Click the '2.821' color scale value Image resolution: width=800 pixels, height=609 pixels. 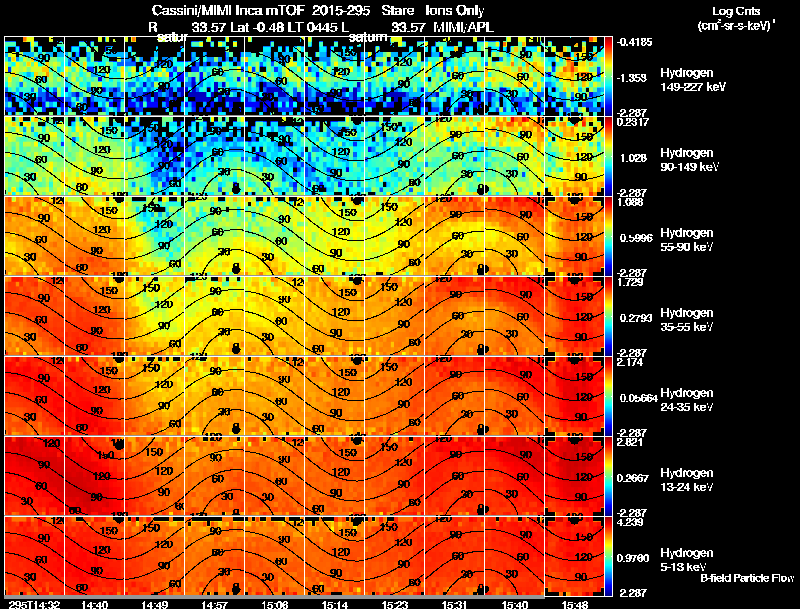click(x=630, y=442)
